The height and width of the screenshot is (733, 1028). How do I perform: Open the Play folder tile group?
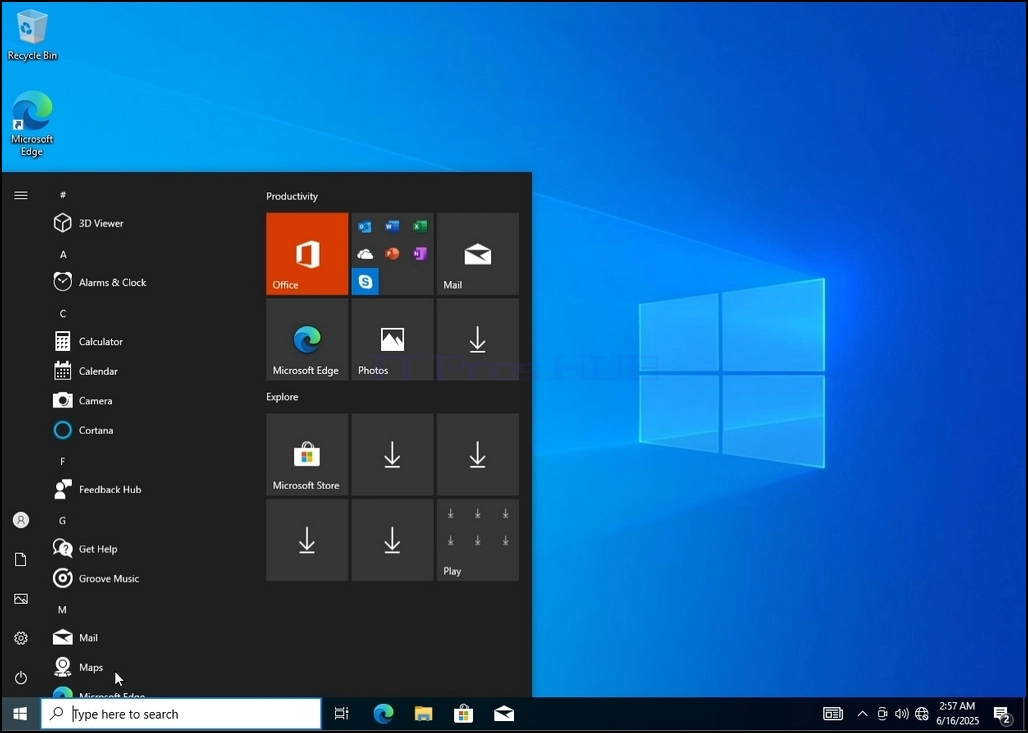coord(477,540)
